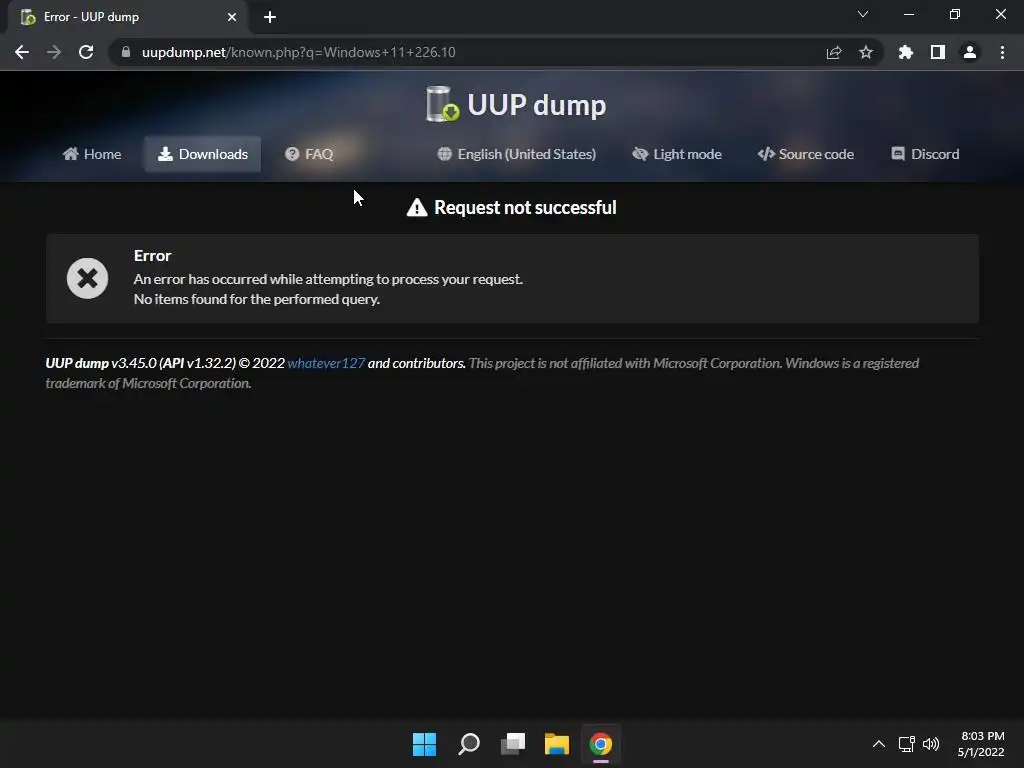
Task: Select the Error - UUP dump tab
Action: point(128,17)
